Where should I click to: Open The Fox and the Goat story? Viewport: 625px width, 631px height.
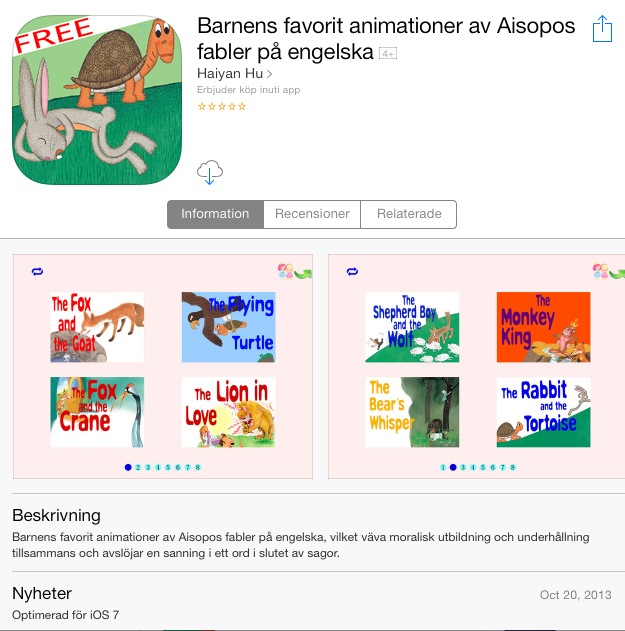97,327
